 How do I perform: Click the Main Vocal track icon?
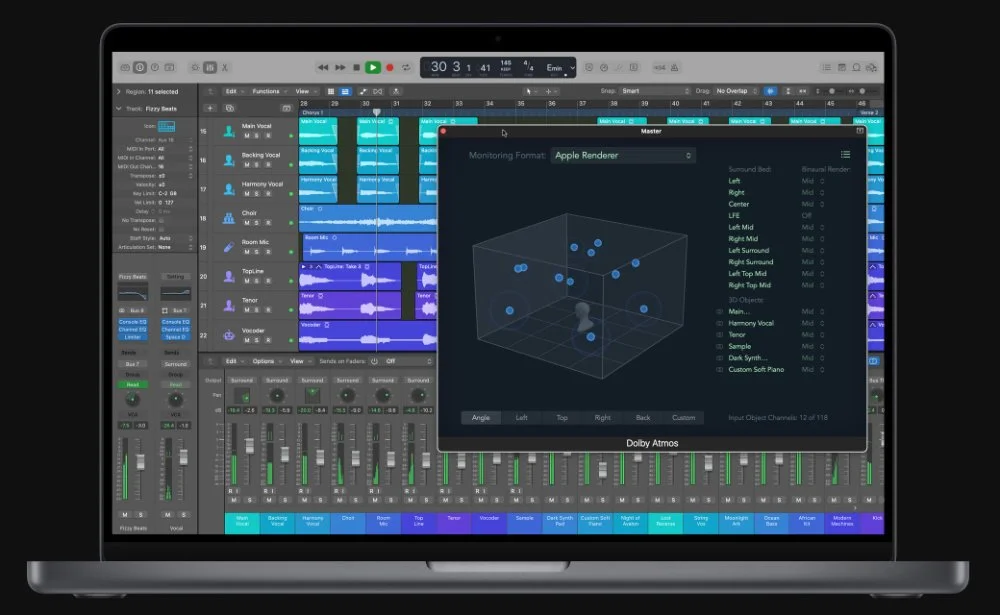click(228, 131)
